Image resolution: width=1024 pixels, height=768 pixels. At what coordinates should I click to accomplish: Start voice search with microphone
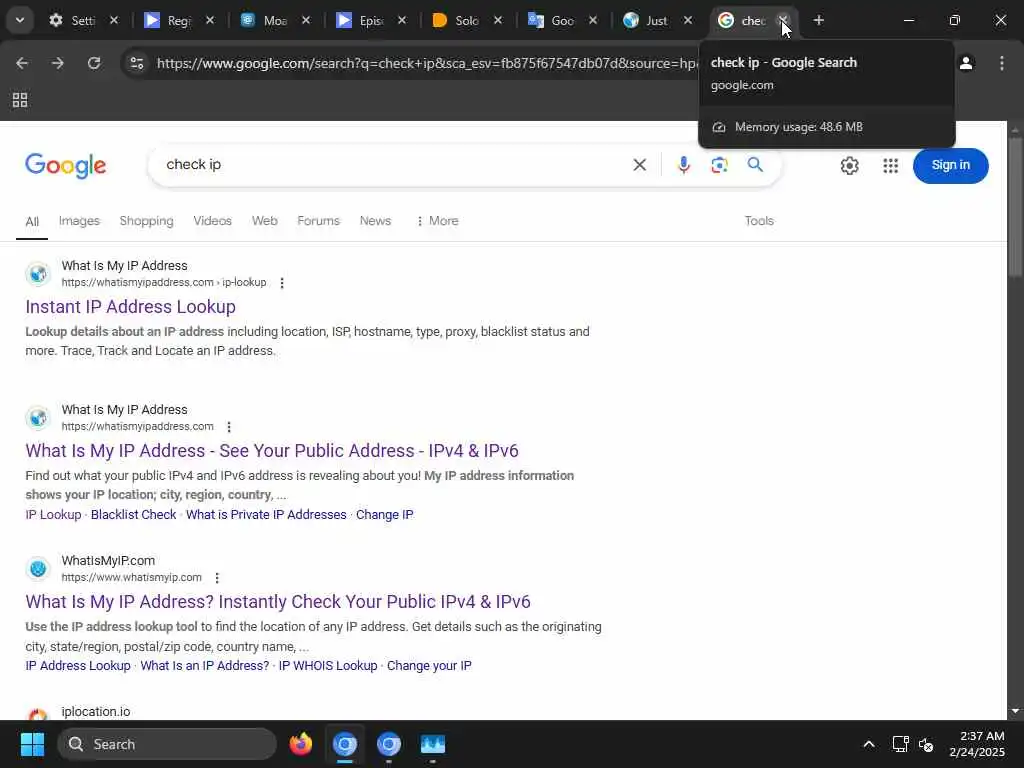coord(683,165)
